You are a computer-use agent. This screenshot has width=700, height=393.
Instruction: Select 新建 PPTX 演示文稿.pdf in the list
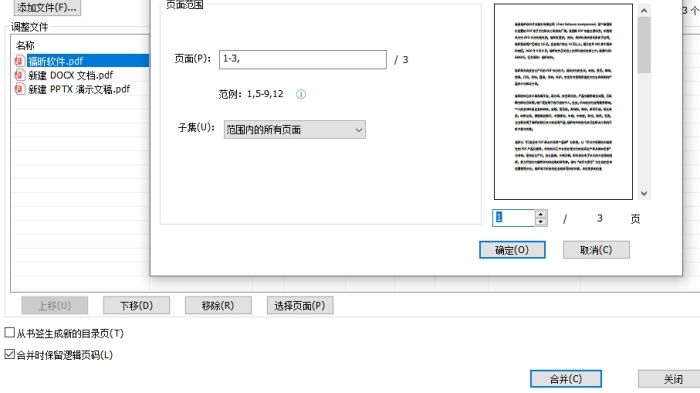point(79,89)
